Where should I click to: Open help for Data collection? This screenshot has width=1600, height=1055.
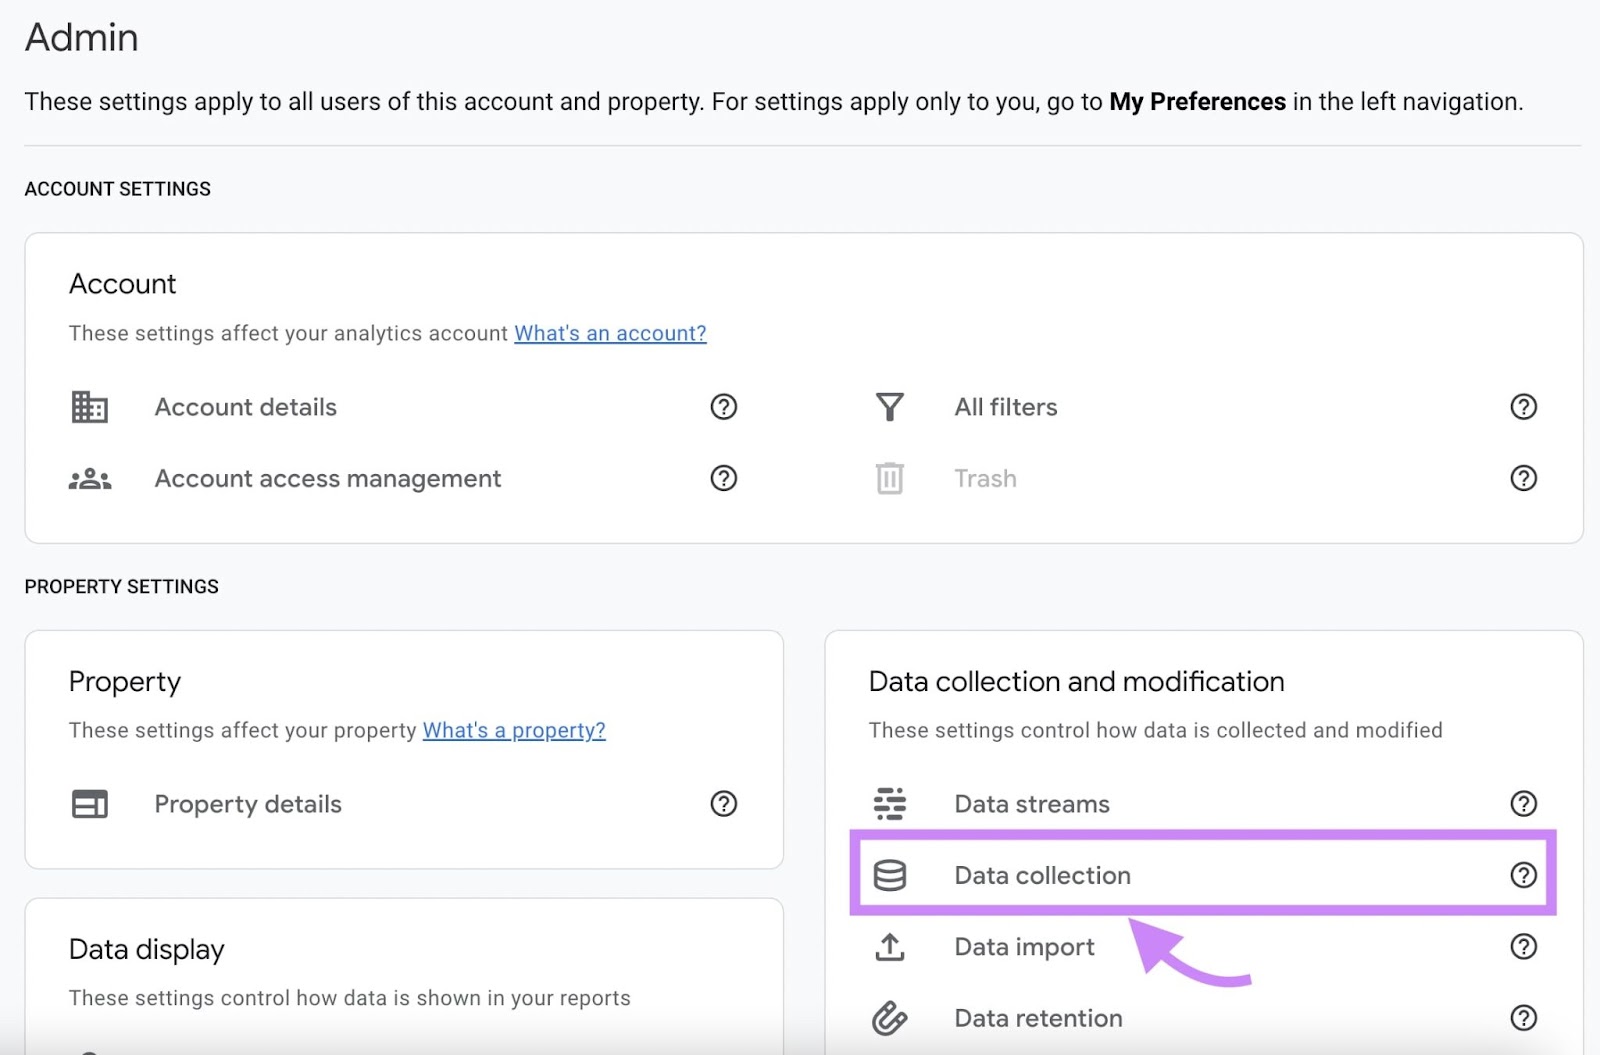tap(1524, 875)
